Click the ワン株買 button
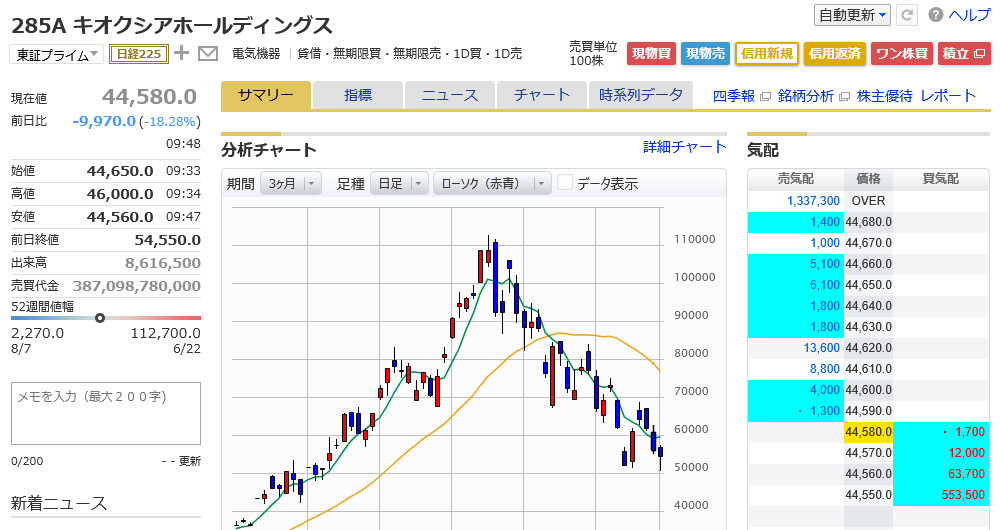The width and height of the screenshot is (1000, 530). click(x=902, y=54)
